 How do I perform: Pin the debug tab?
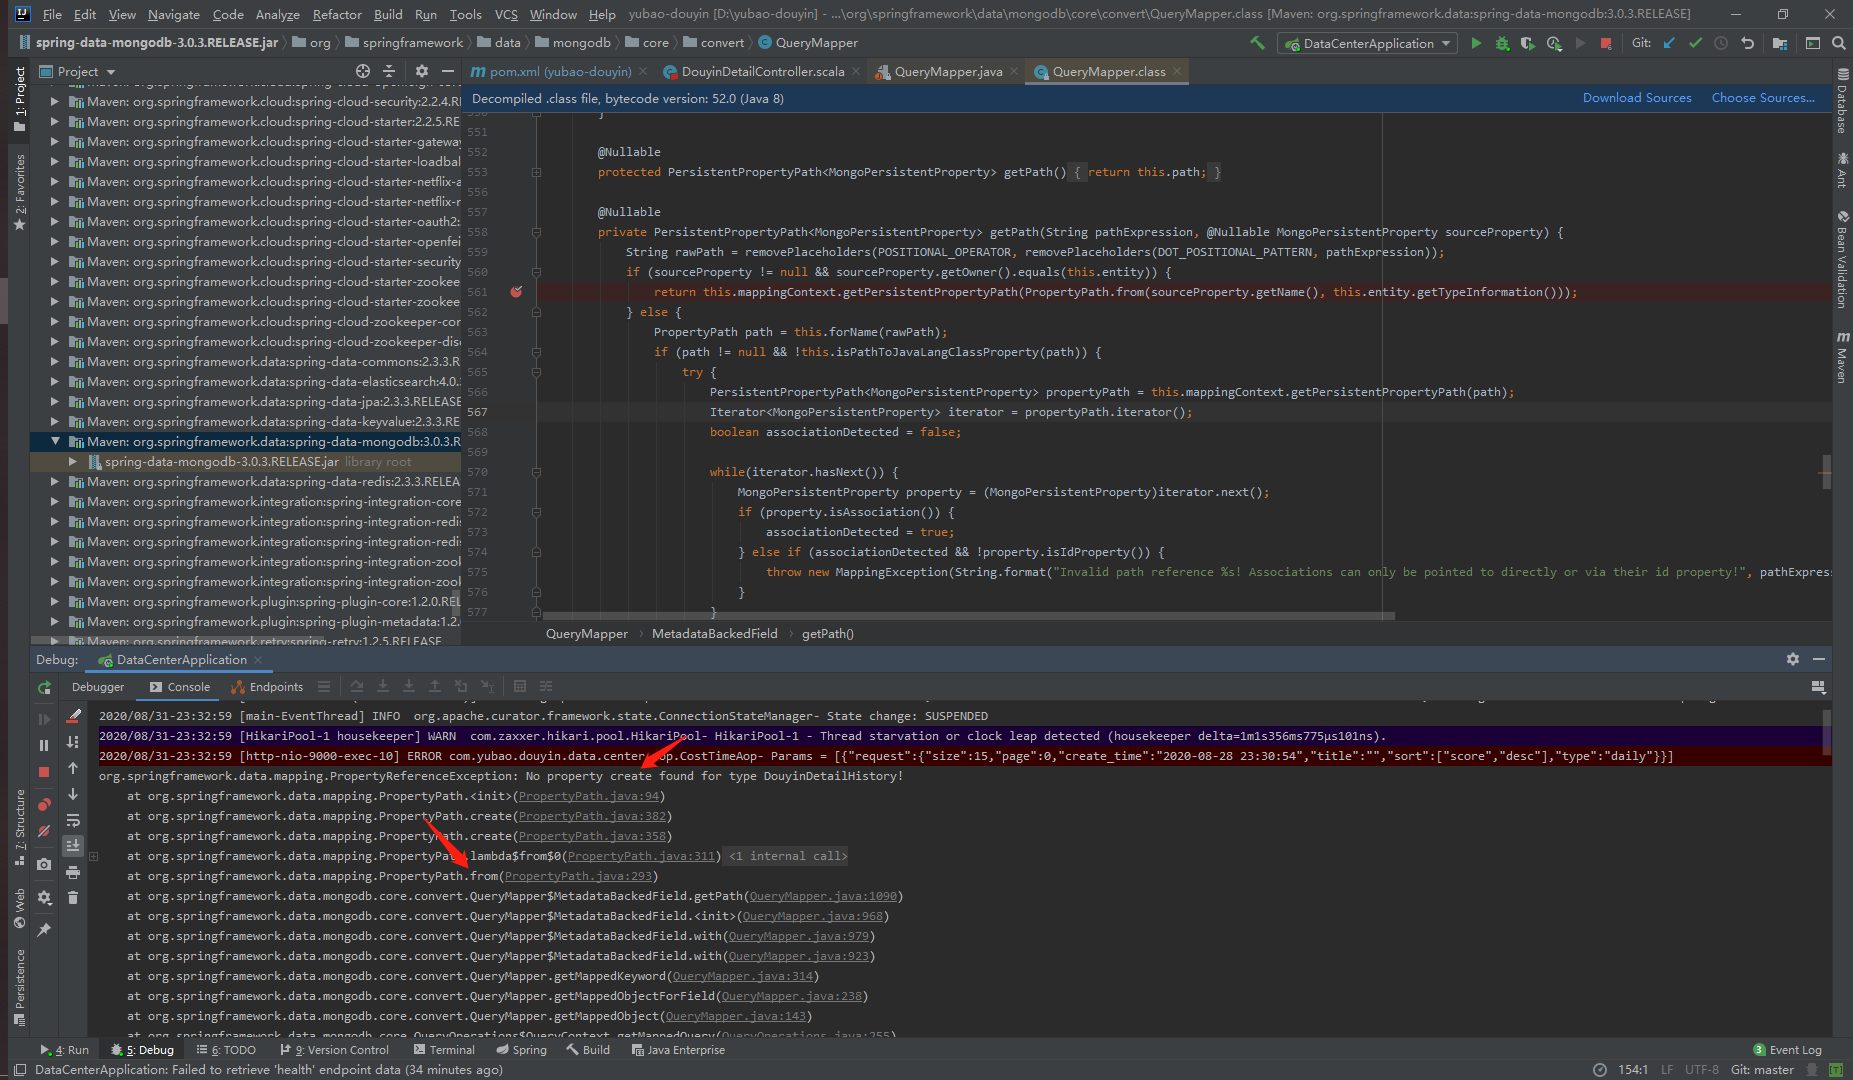[44, 930]
